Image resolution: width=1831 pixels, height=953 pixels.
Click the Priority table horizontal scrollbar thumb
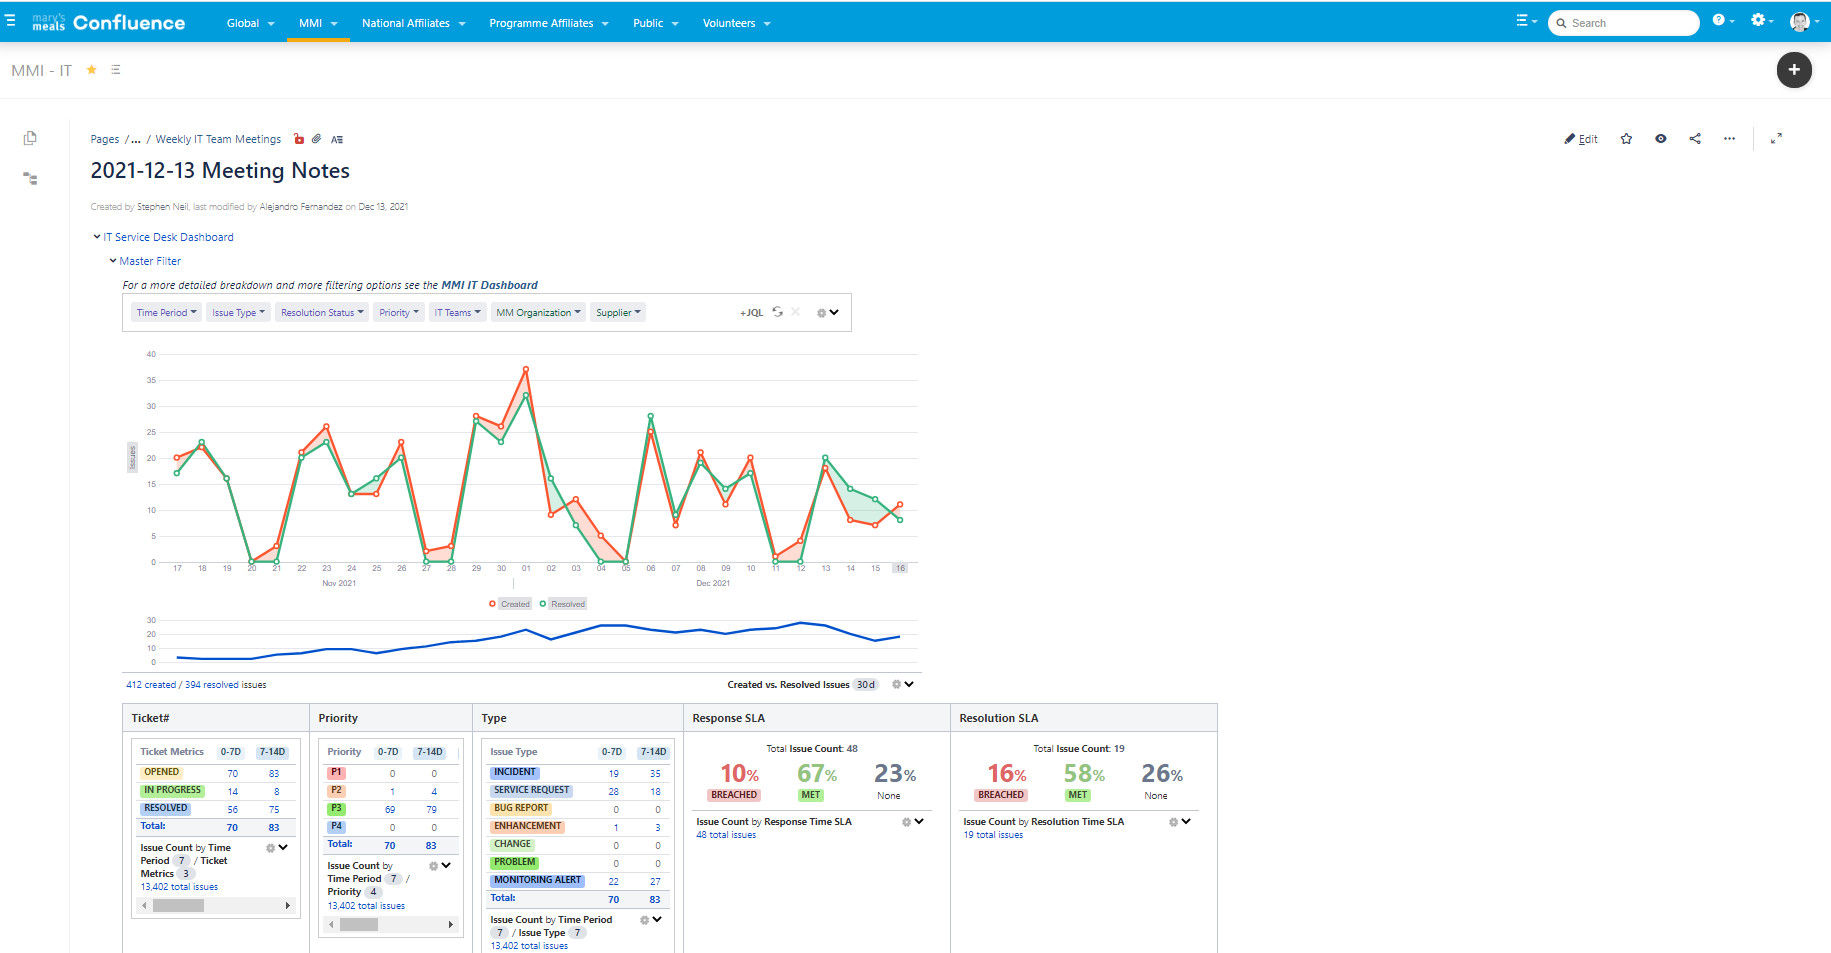click(359, 925)
